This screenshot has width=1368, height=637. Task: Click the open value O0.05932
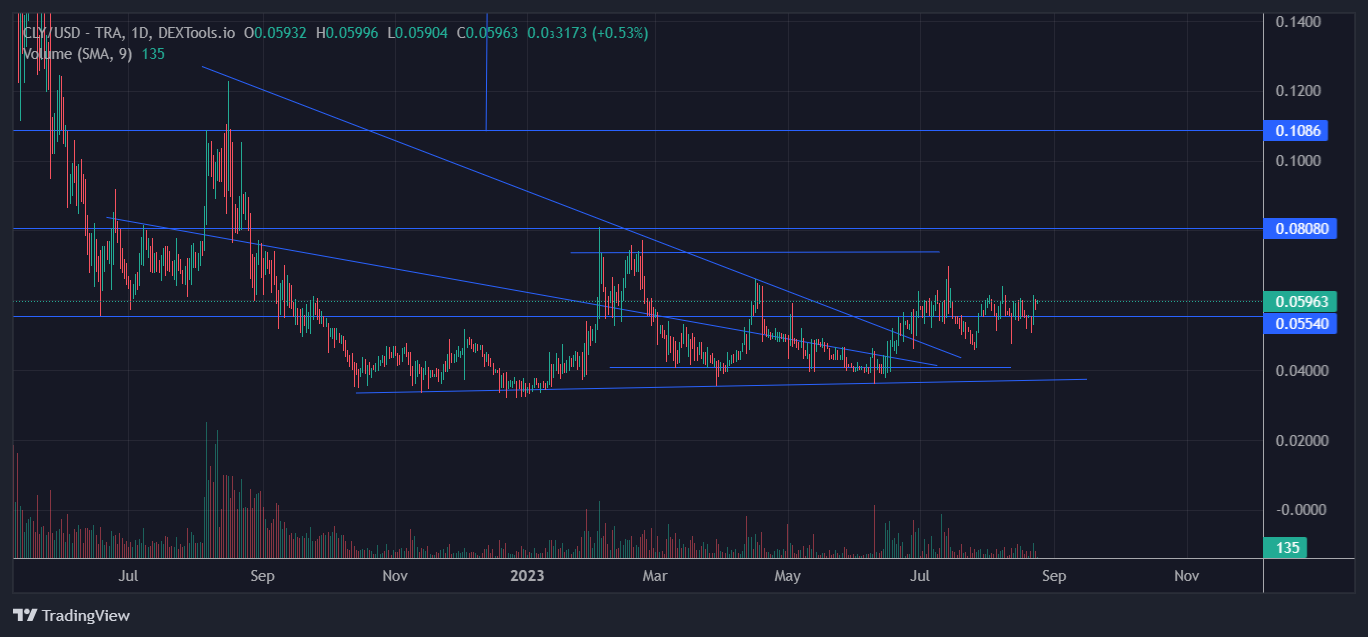pyautogui.click(x=277, y=33)
